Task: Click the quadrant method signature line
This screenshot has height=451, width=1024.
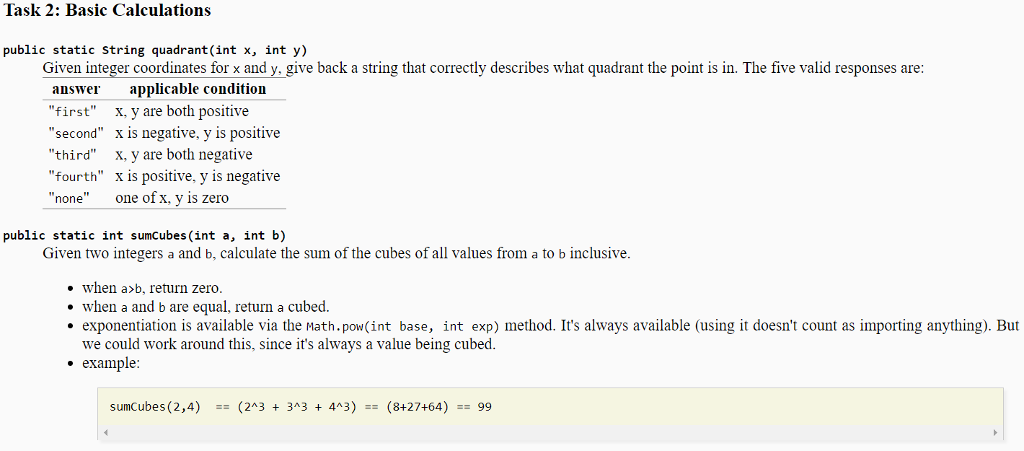Action: coord(155,50)
